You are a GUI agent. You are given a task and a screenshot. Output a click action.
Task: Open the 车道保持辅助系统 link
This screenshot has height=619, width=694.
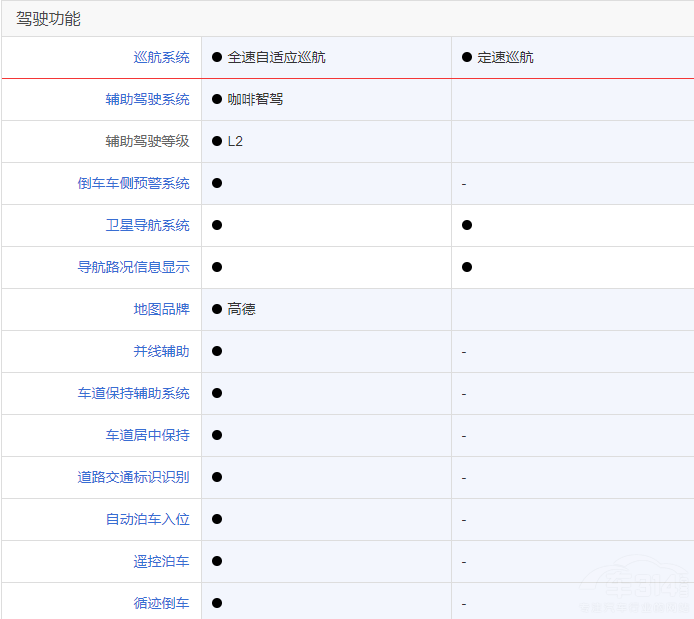[133, 393]
